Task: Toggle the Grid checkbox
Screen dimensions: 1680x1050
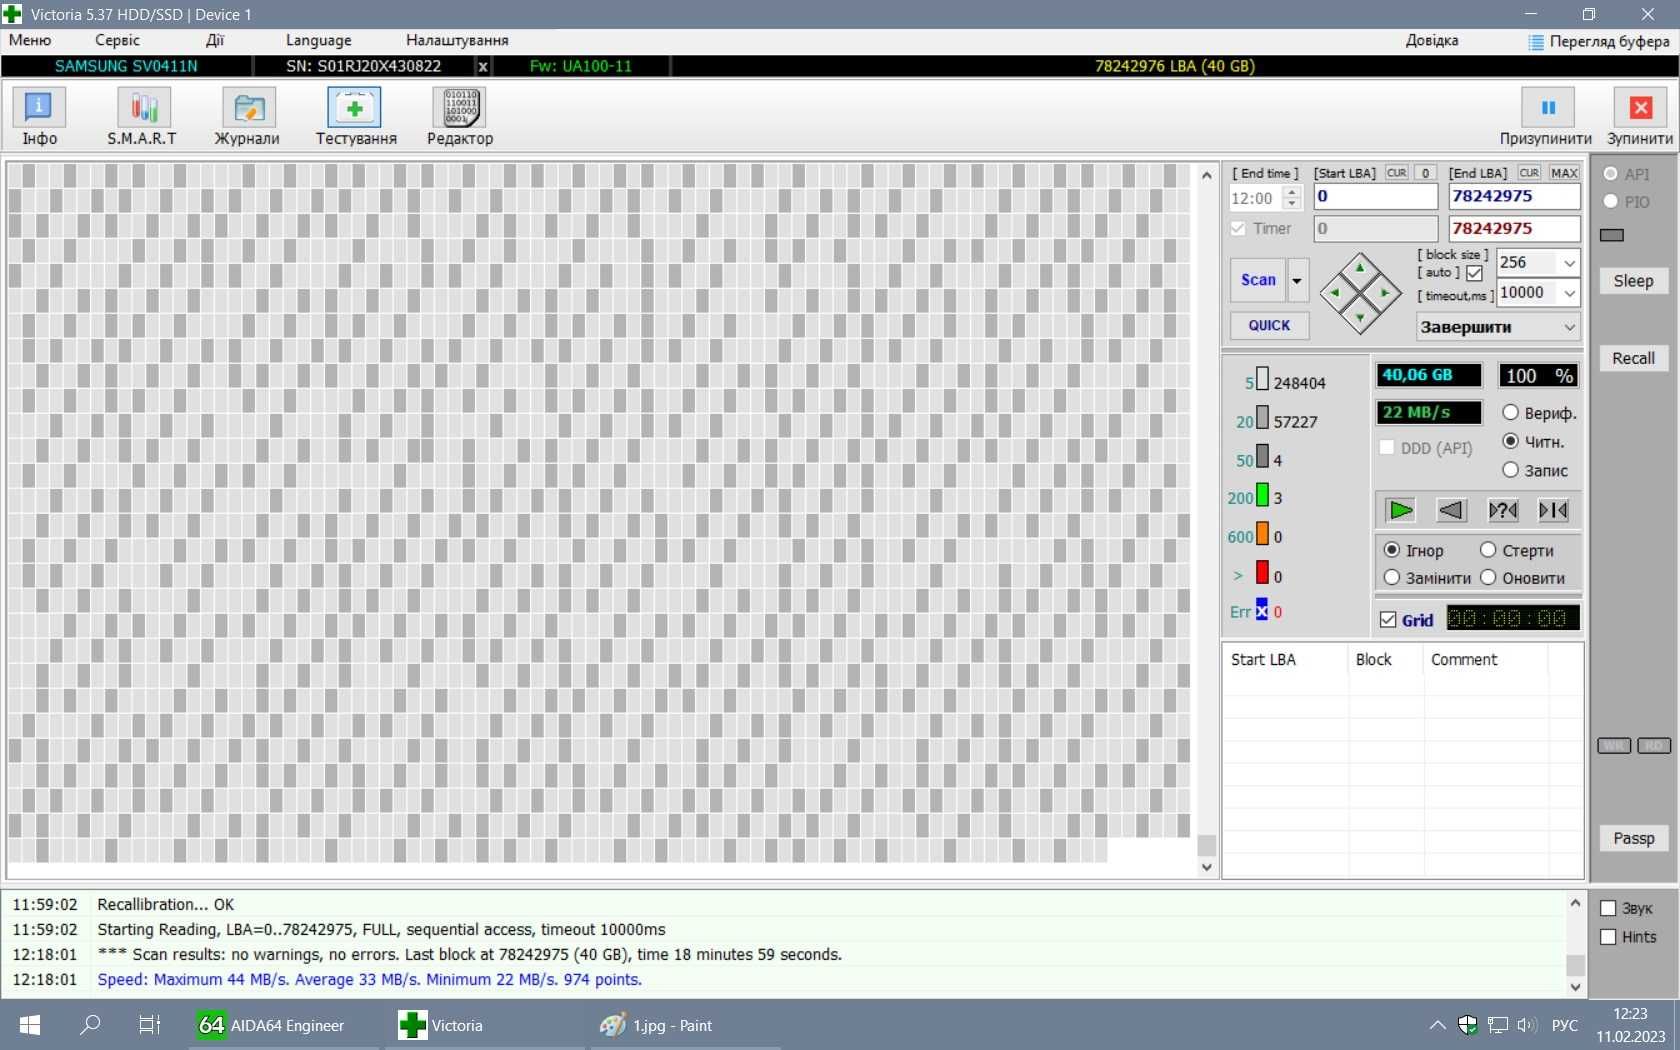Action: click(1388, 620)
